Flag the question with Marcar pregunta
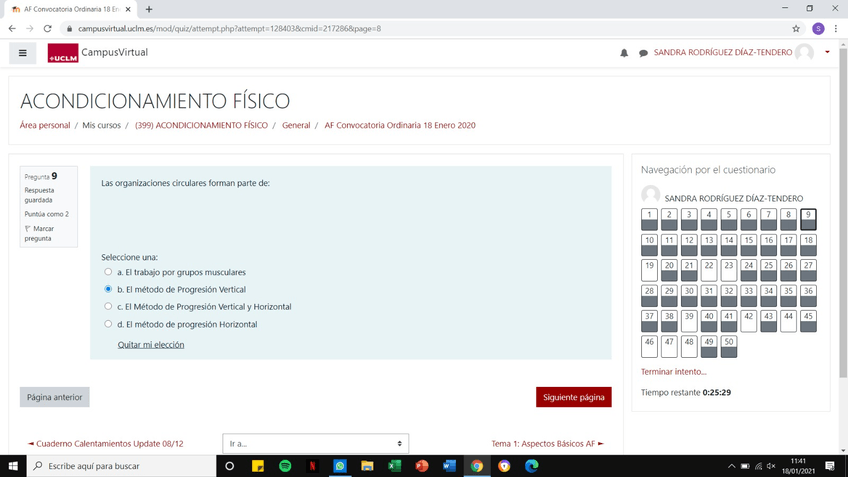 [39, 233]
